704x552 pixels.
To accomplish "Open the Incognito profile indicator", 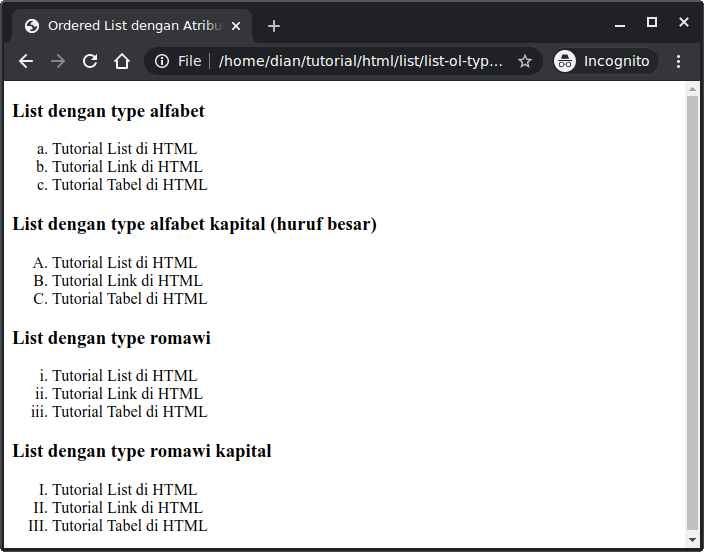I will point(605,61).
